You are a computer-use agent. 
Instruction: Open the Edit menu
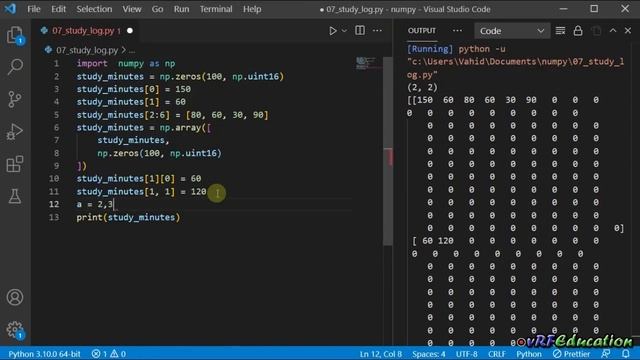point(58,9)
